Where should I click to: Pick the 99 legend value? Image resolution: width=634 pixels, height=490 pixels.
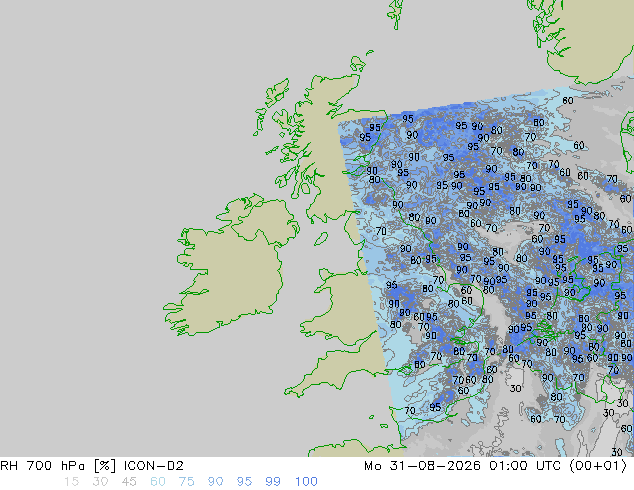[273, 482]
